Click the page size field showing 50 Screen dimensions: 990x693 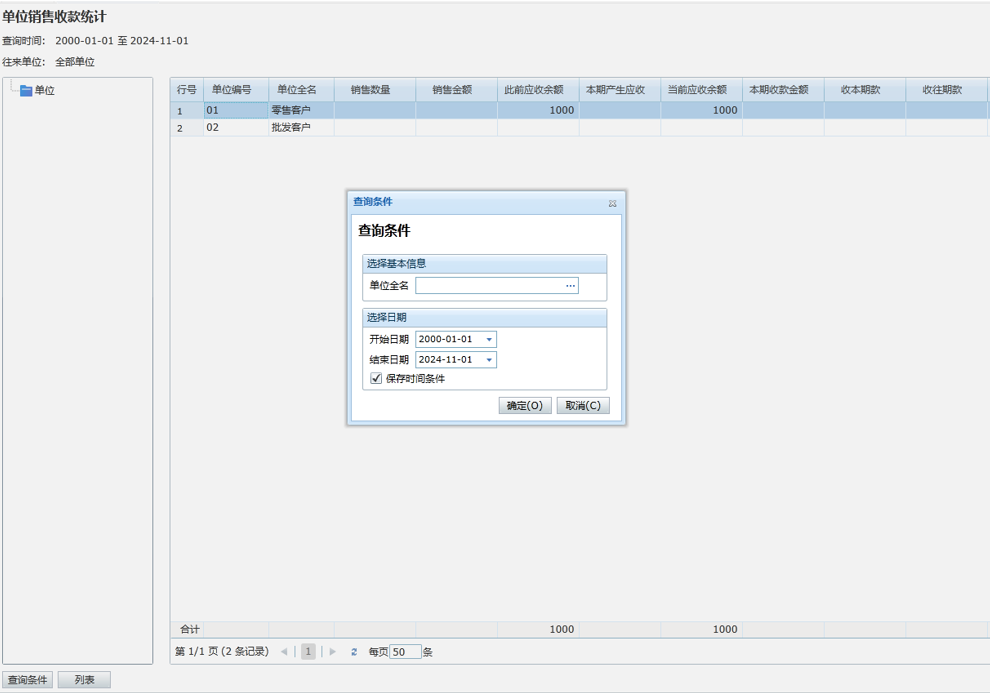[x=405, y=652]
